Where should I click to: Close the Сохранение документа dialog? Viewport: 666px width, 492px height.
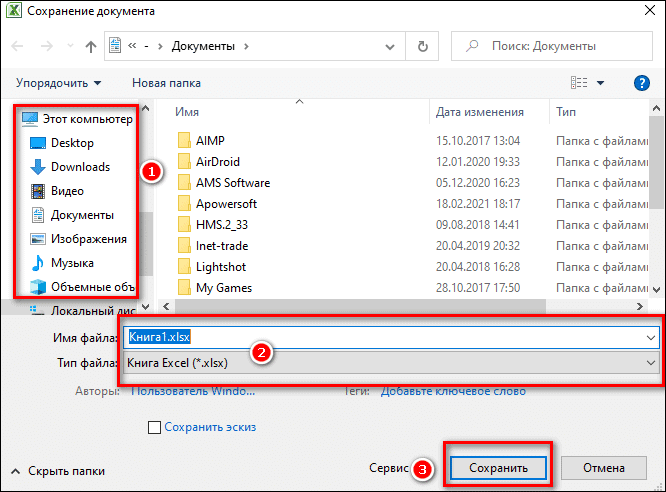pos(650,10)
